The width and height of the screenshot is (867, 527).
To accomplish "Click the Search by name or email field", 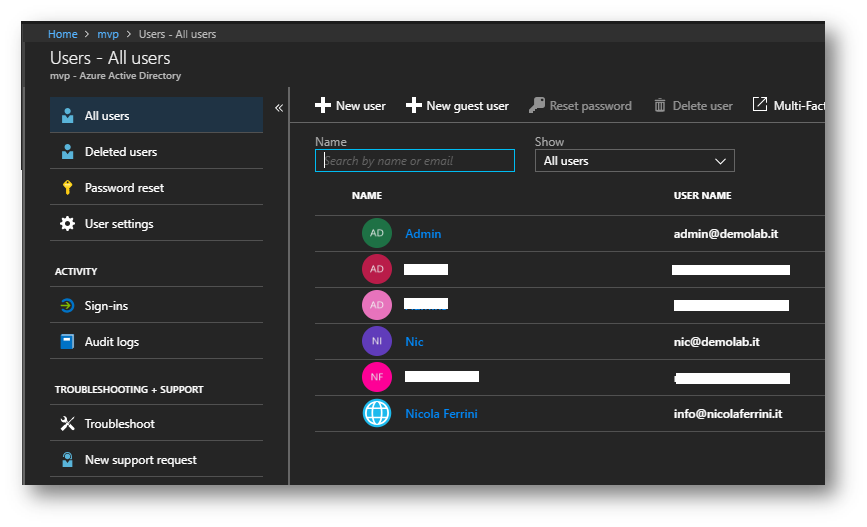I will tap(415, 160).
